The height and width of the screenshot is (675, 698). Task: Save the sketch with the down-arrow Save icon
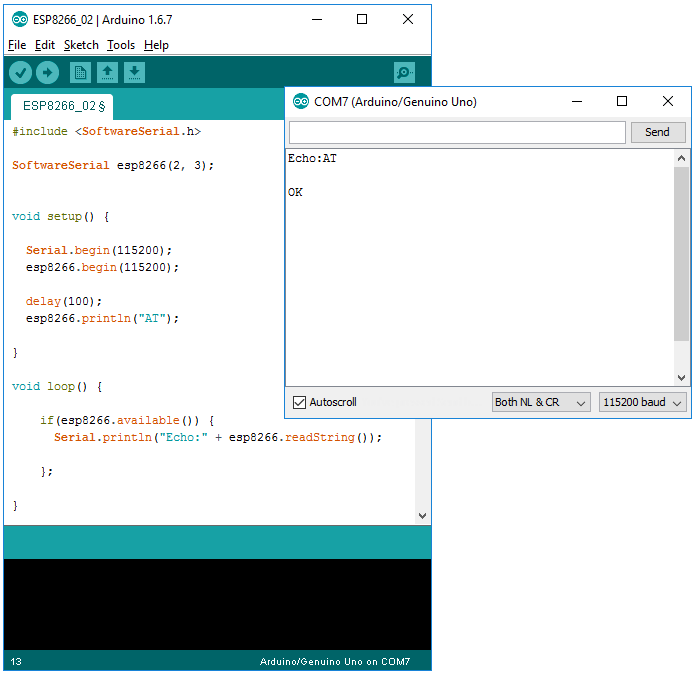click(x=134, y=73)
